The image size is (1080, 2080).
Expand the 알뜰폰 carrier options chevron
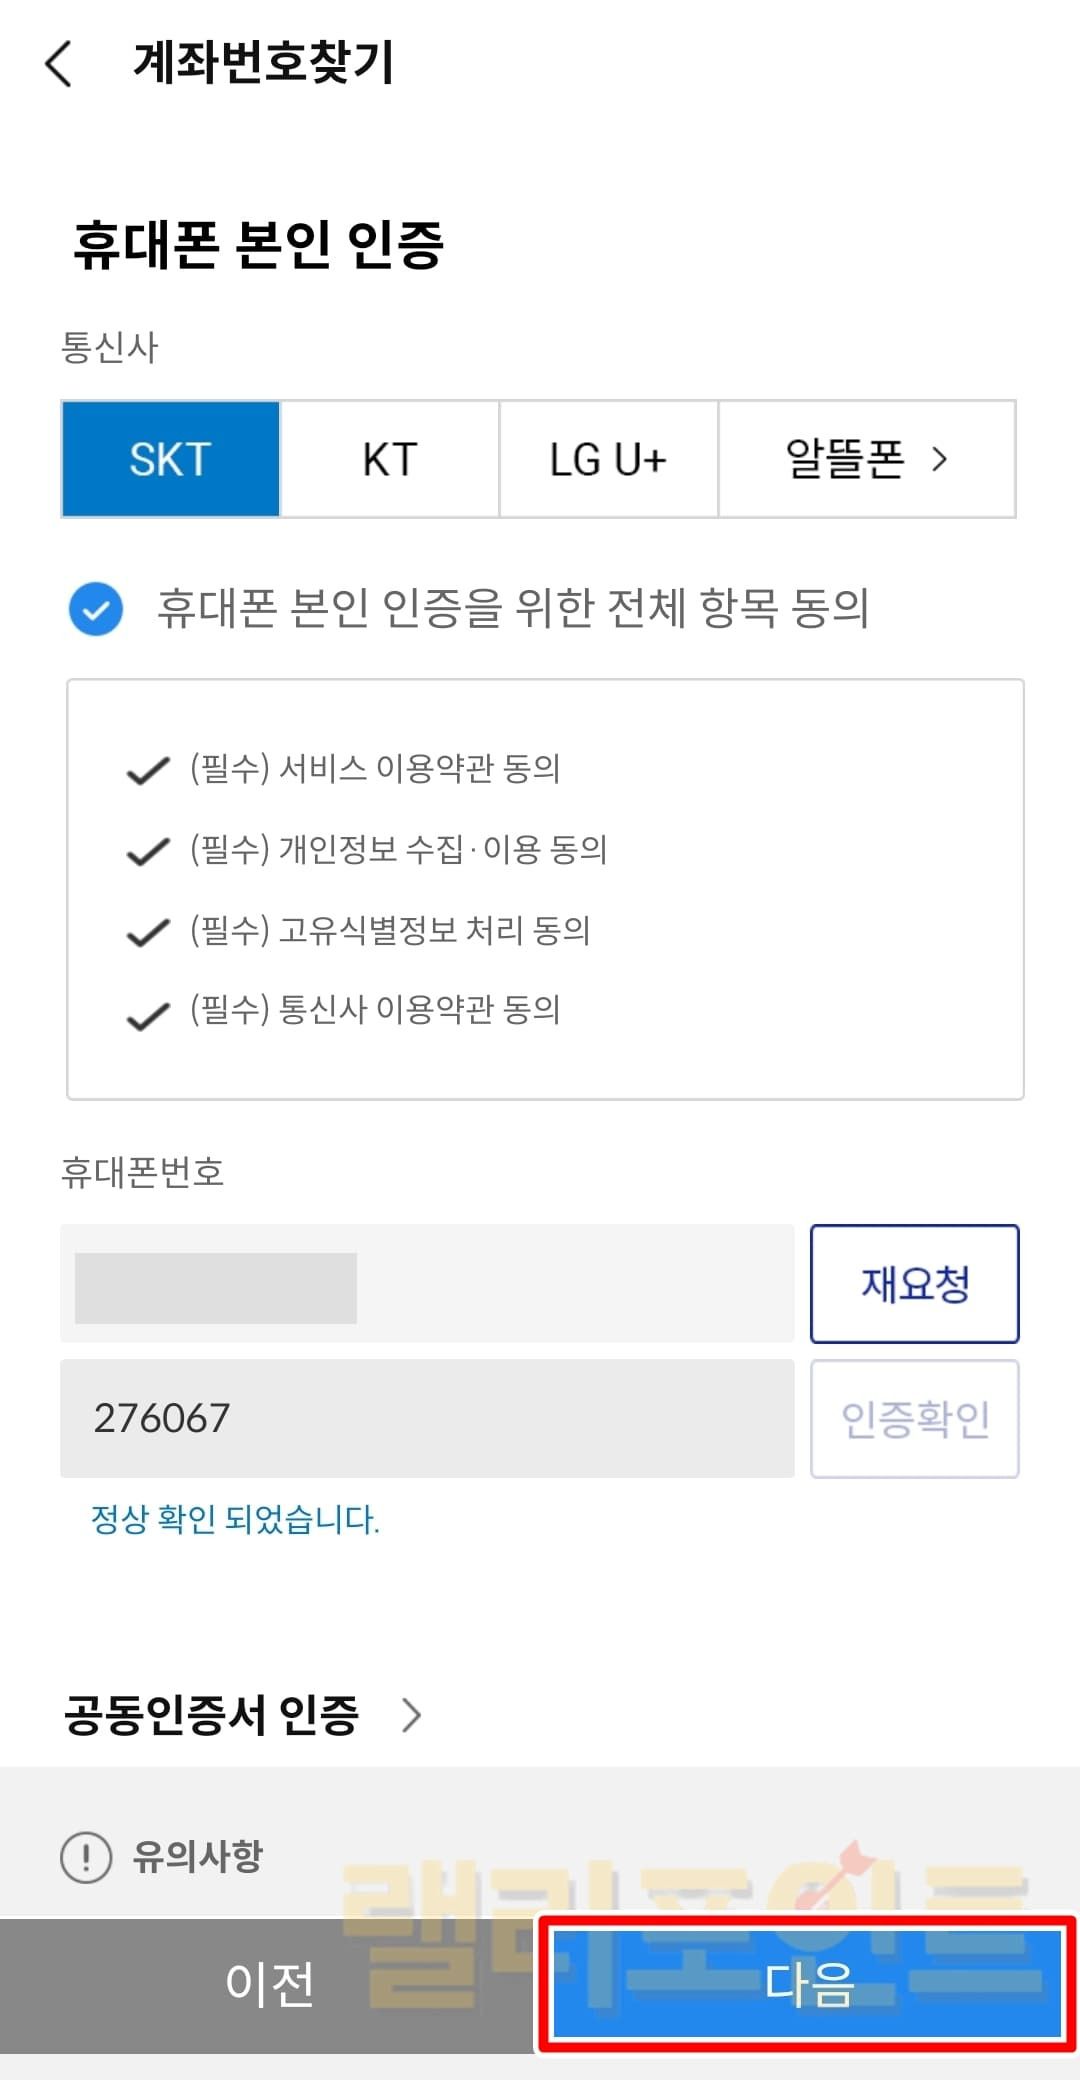938,460
